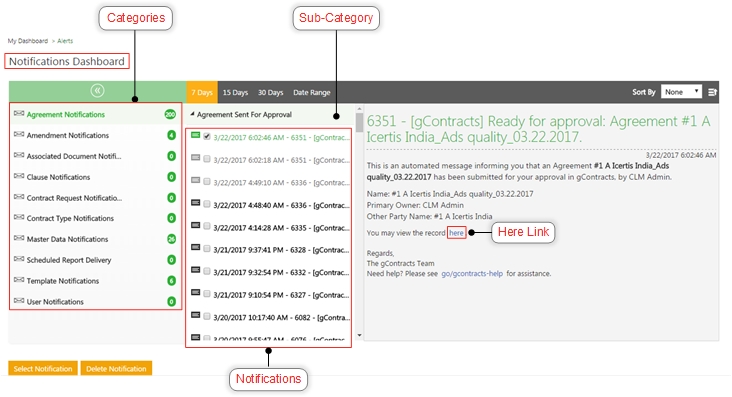Click envelope icon for Template Notifications
Screen dimensions: 732x397
click(19, 280)
